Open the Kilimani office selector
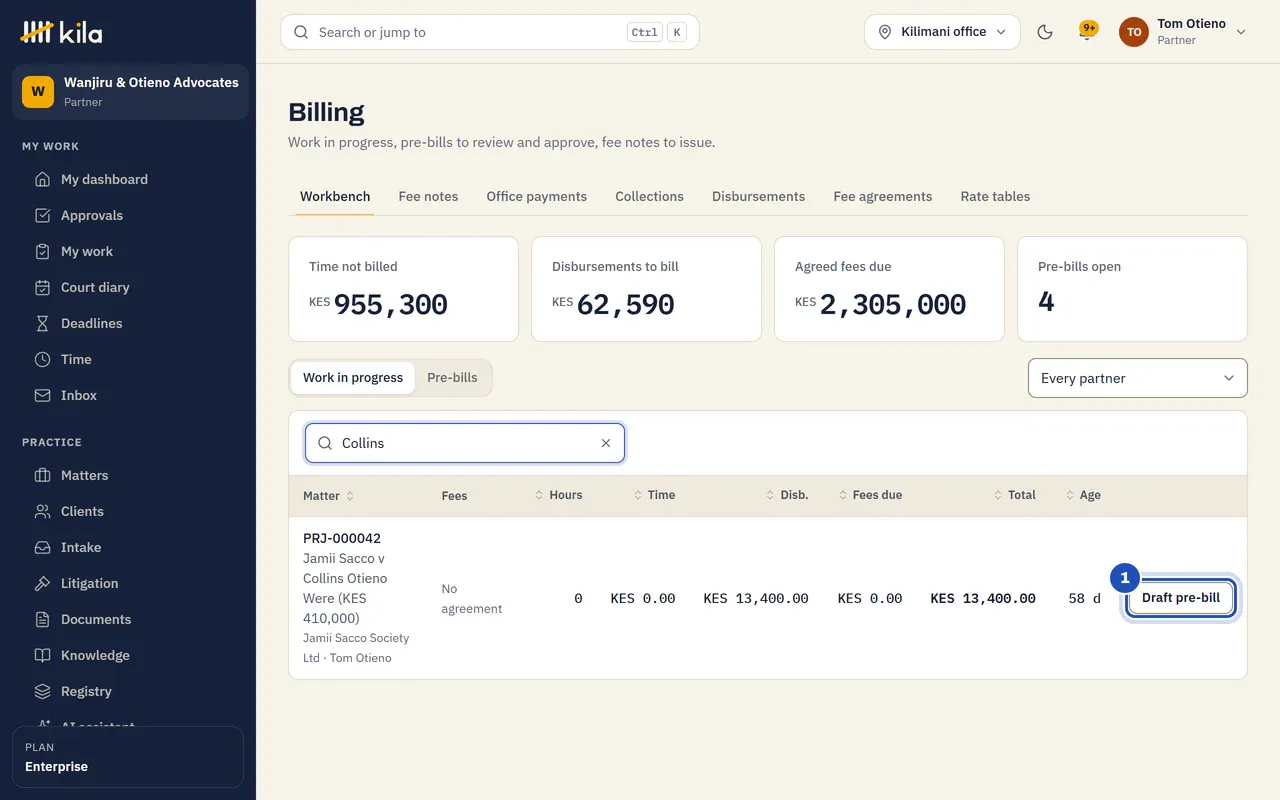The image size is (1280, 800). click(x=942, y=32)
